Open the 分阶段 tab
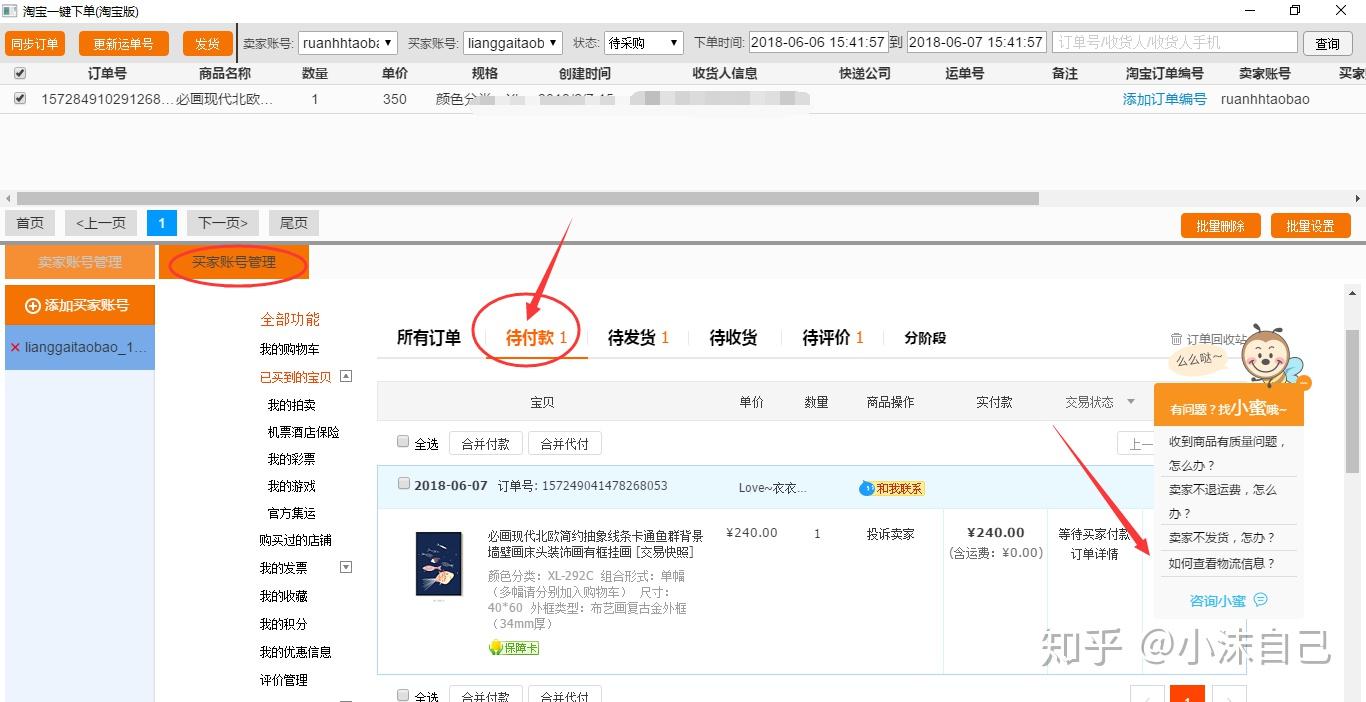This screenshot has width=1366, height=702. (925, 338)
